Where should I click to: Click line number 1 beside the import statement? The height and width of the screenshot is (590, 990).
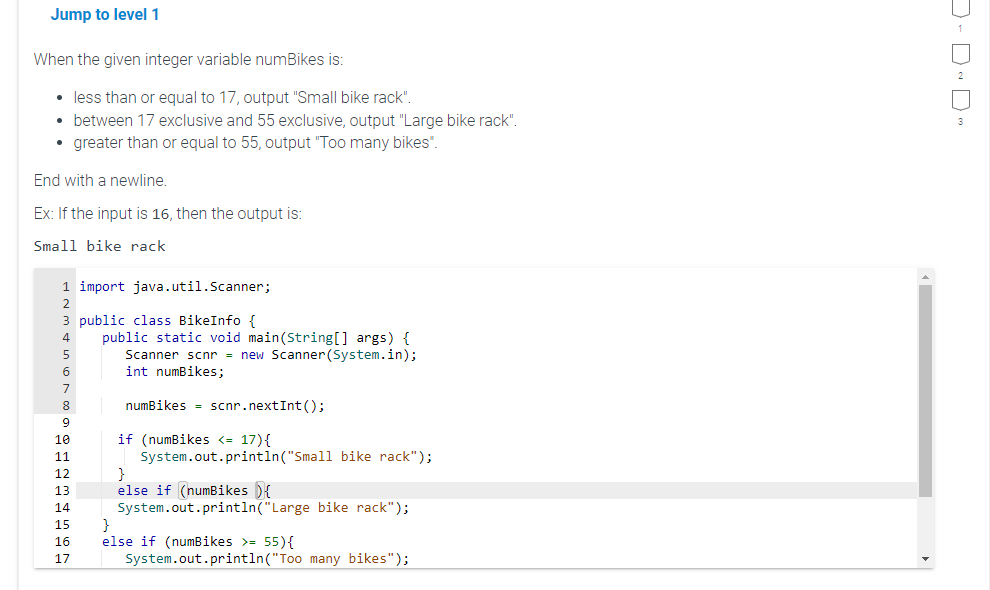pos(65,287)
